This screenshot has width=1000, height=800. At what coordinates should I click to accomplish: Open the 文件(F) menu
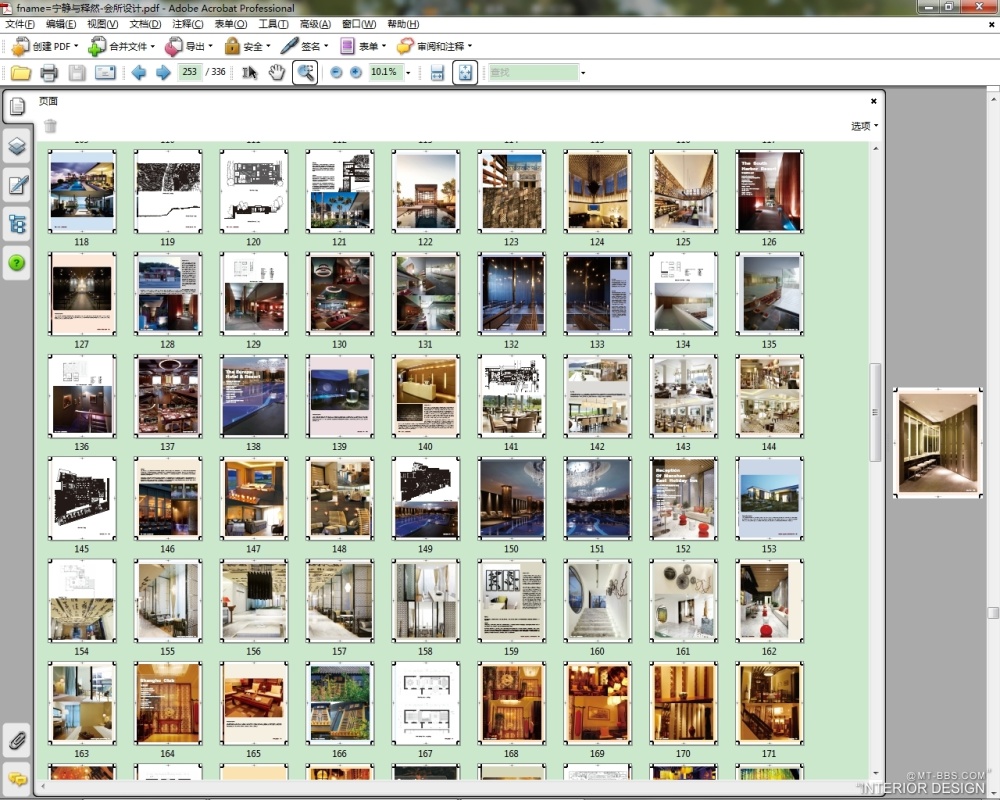point(20,24)
